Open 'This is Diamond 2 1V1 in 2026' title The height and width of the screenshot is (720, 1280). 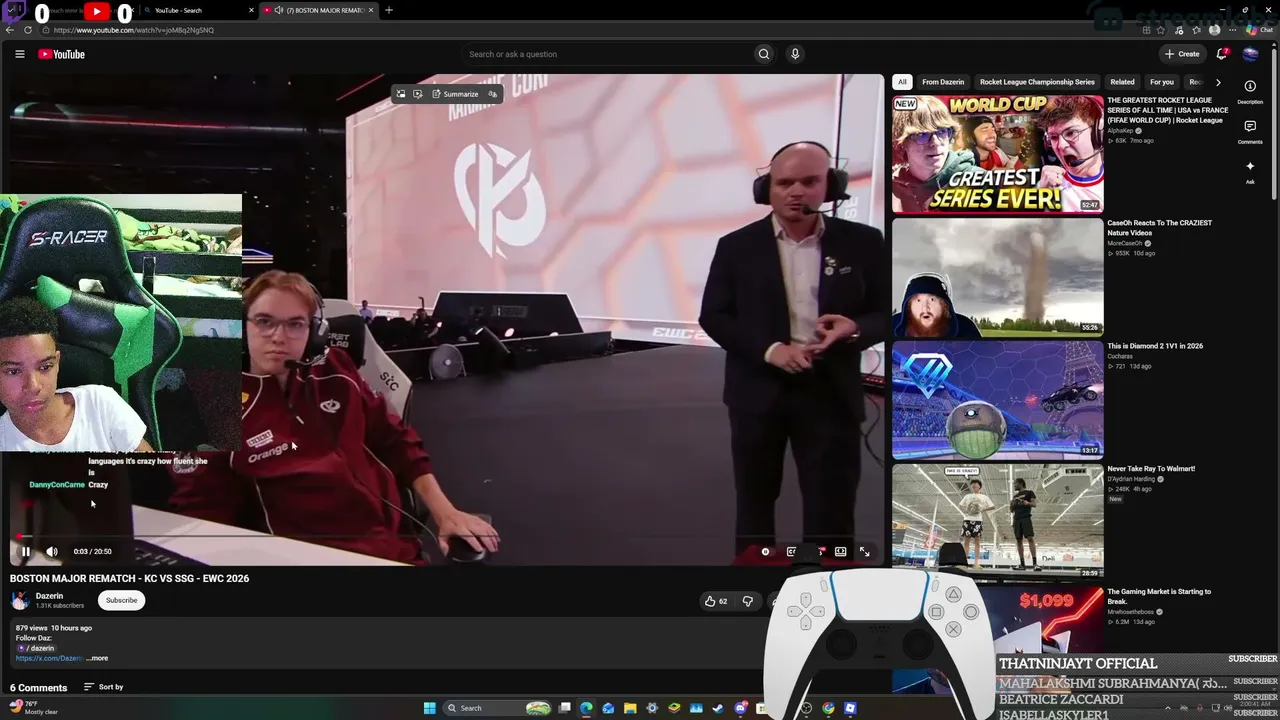coord(1155,346)
